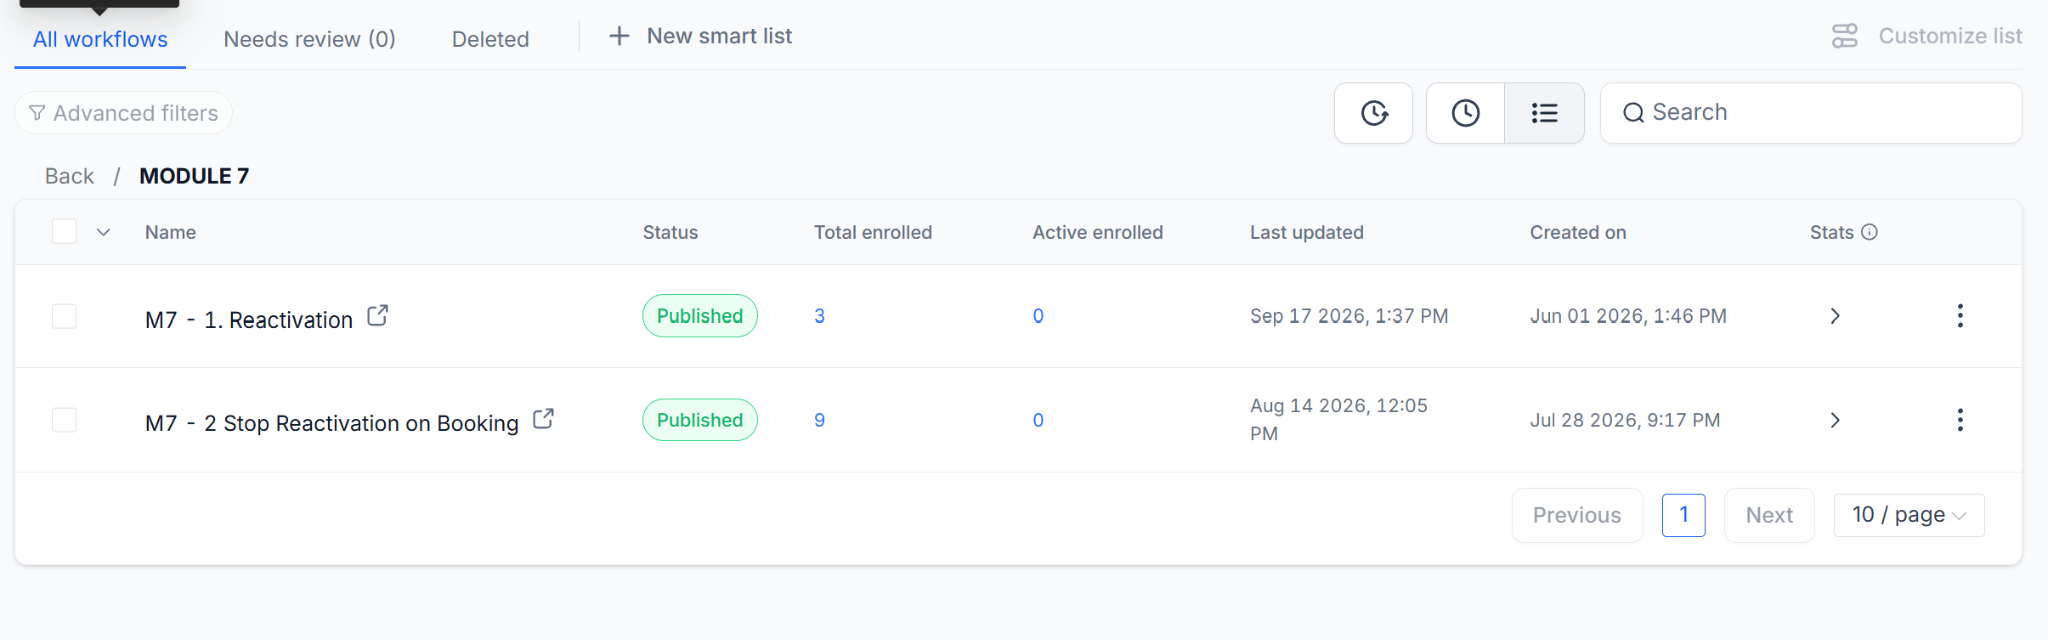The image size is (2048, 640).
Task: Click Jun 01 2026, 1:46 PM date
Action: point(1628,316)
